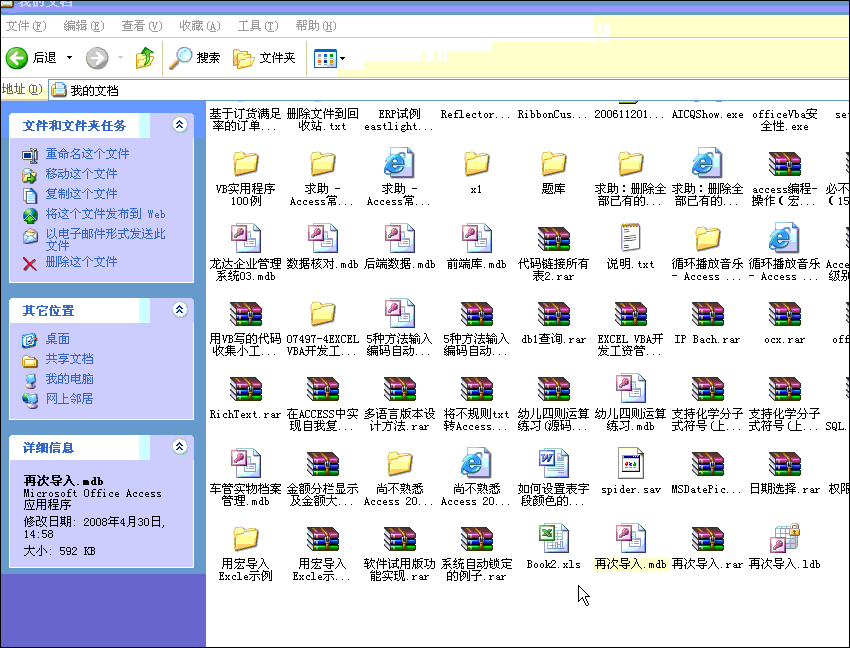Image resolution: width=850 pixels, height=648 pixels.
Task: Select the 车管实物档案管理.mdb icon
Action: [246, 463]
